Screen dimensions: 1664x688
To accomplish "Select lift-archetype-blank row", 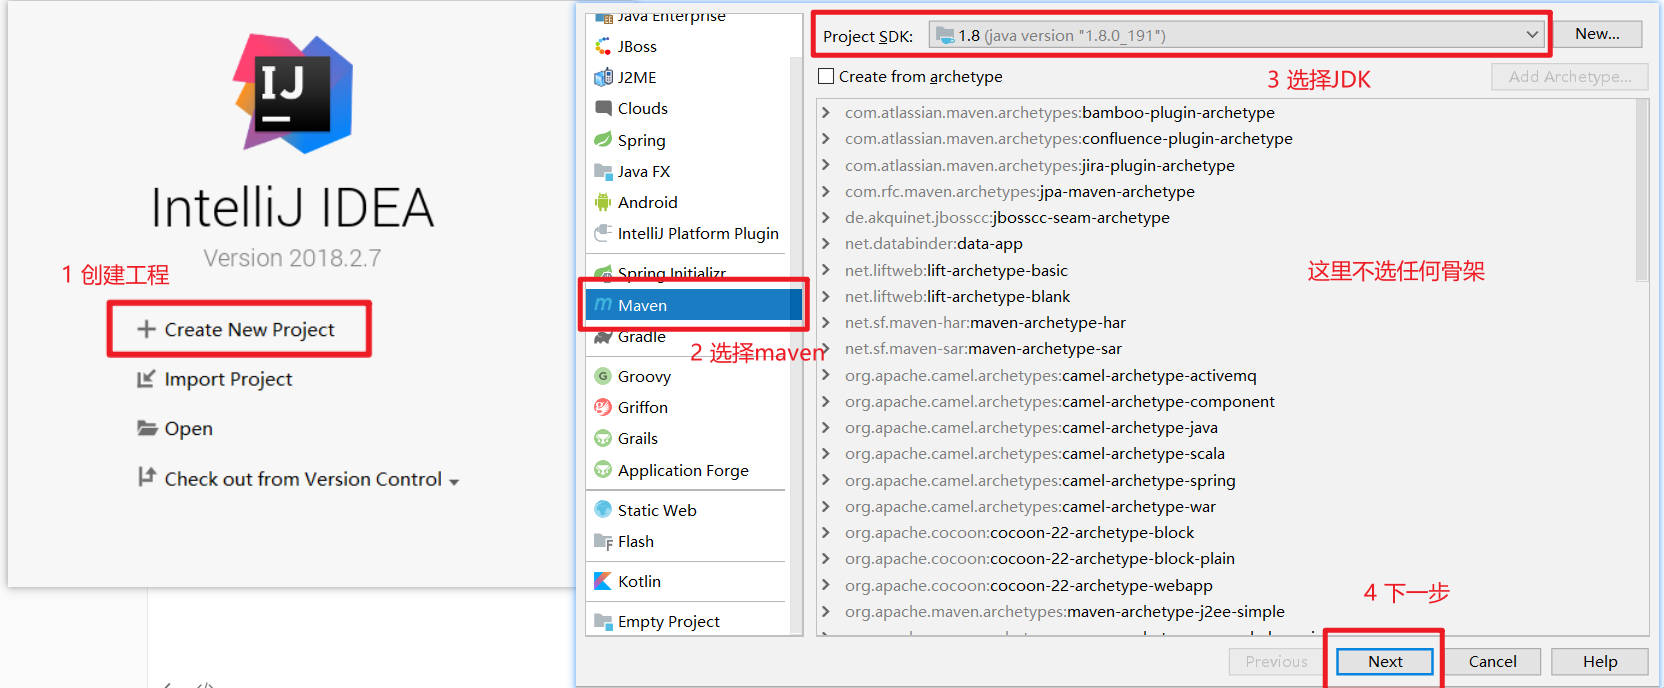I will [1226, 296].
